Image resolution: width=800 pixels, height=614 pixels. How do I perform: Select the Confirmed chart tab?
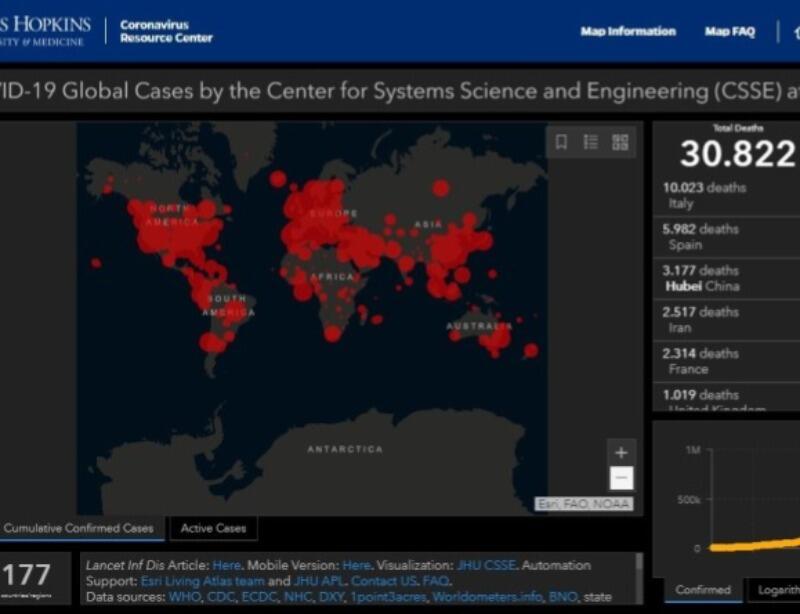click(703, 590)
